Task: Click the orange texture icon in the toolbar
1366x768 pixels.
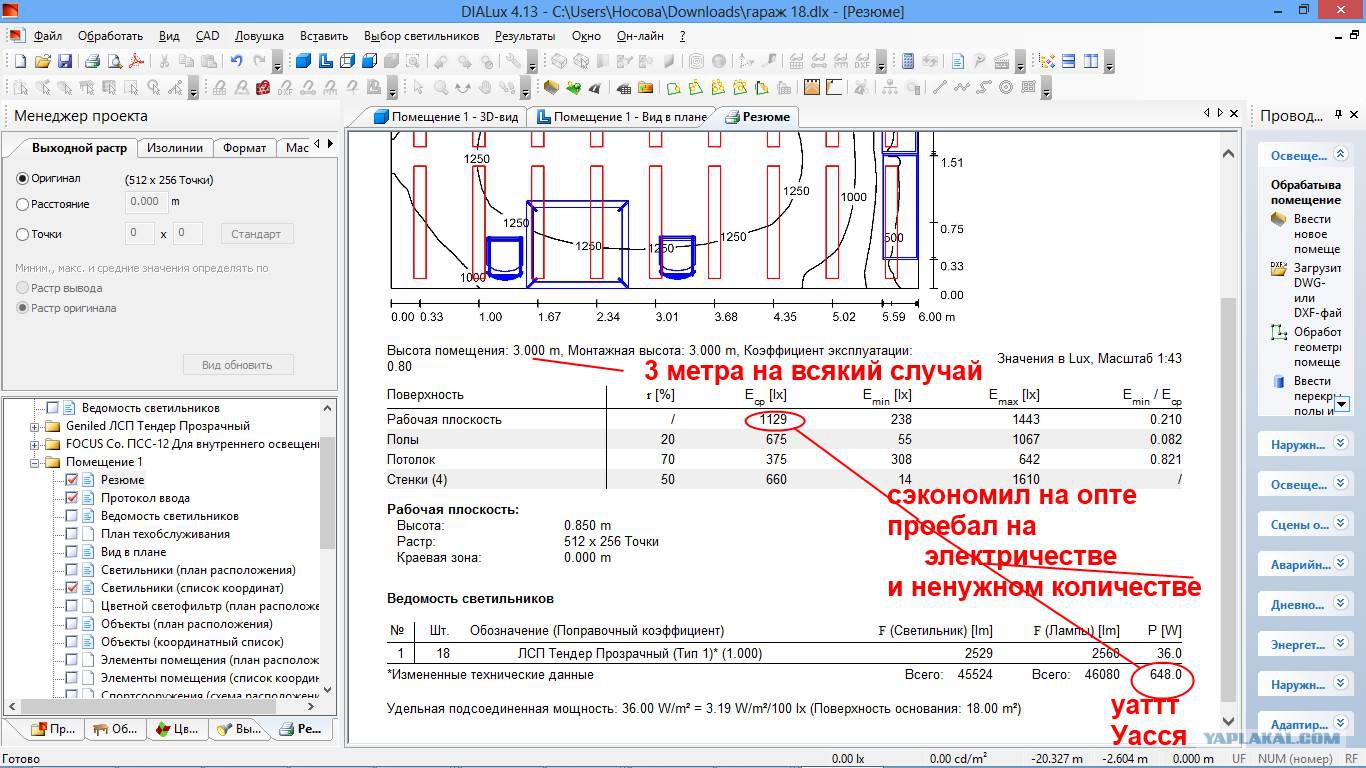Action: point(645,87)
